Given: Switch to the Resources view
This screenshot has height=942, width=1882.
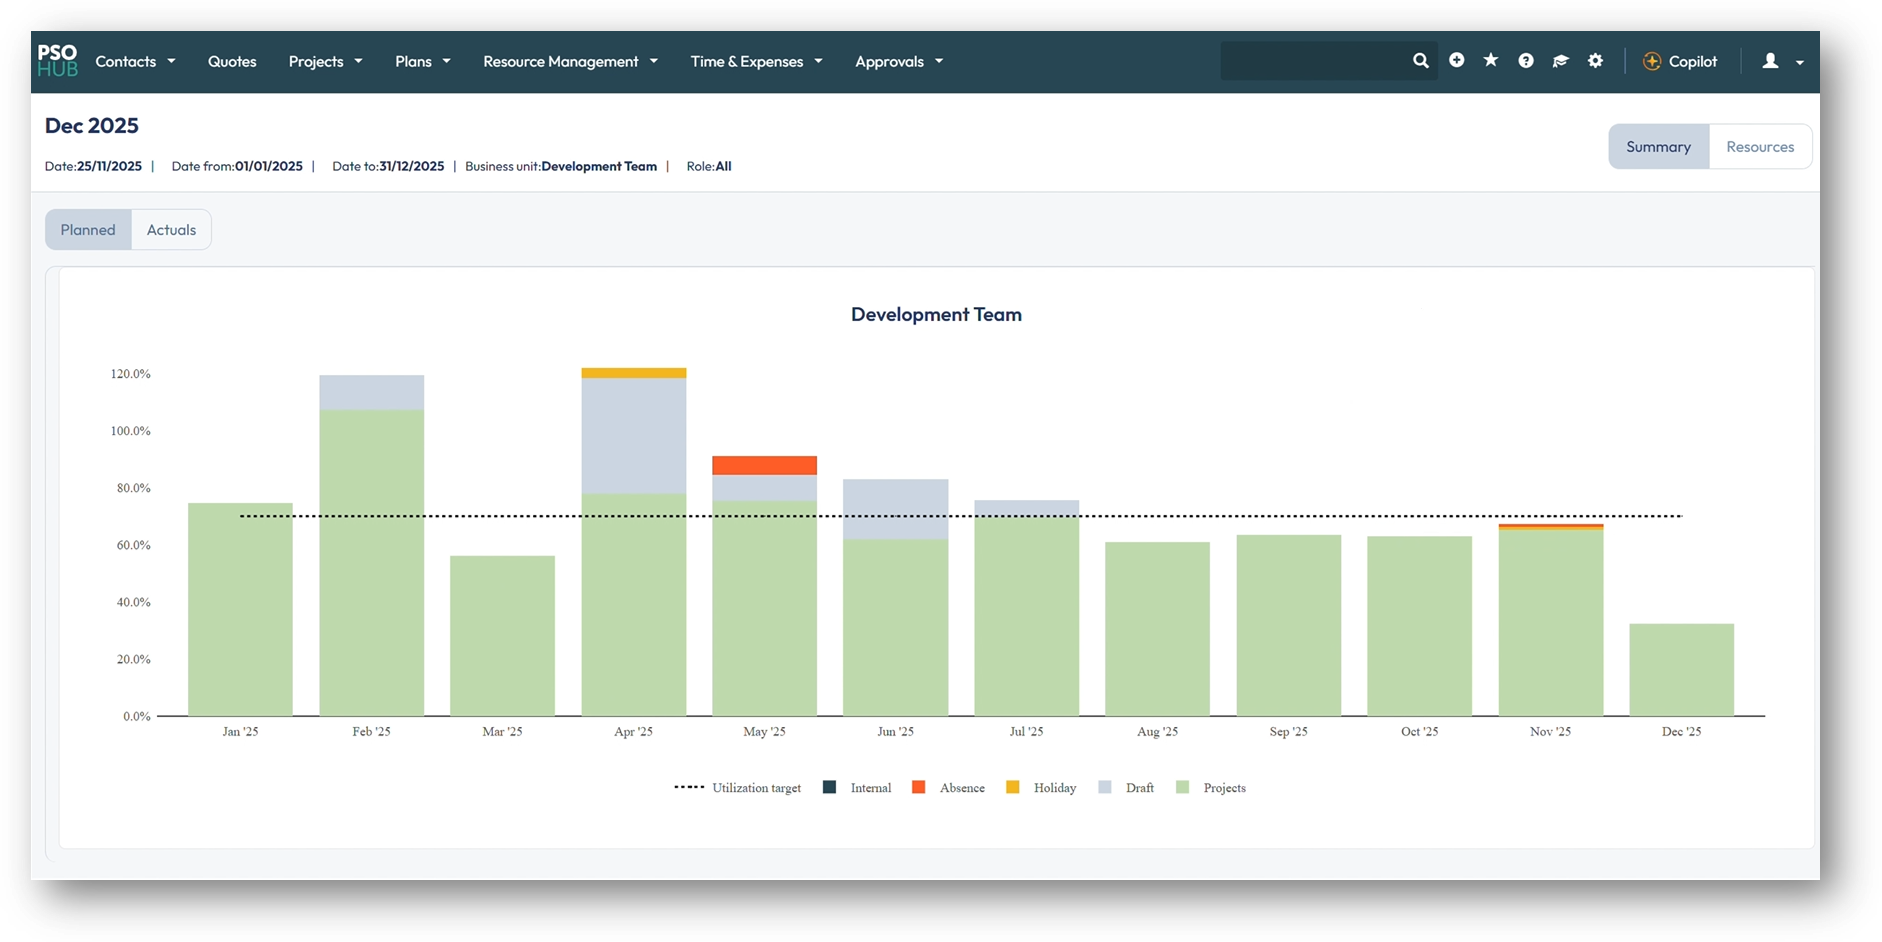Looking at the screenshot, I should [x=1760, y=147].
